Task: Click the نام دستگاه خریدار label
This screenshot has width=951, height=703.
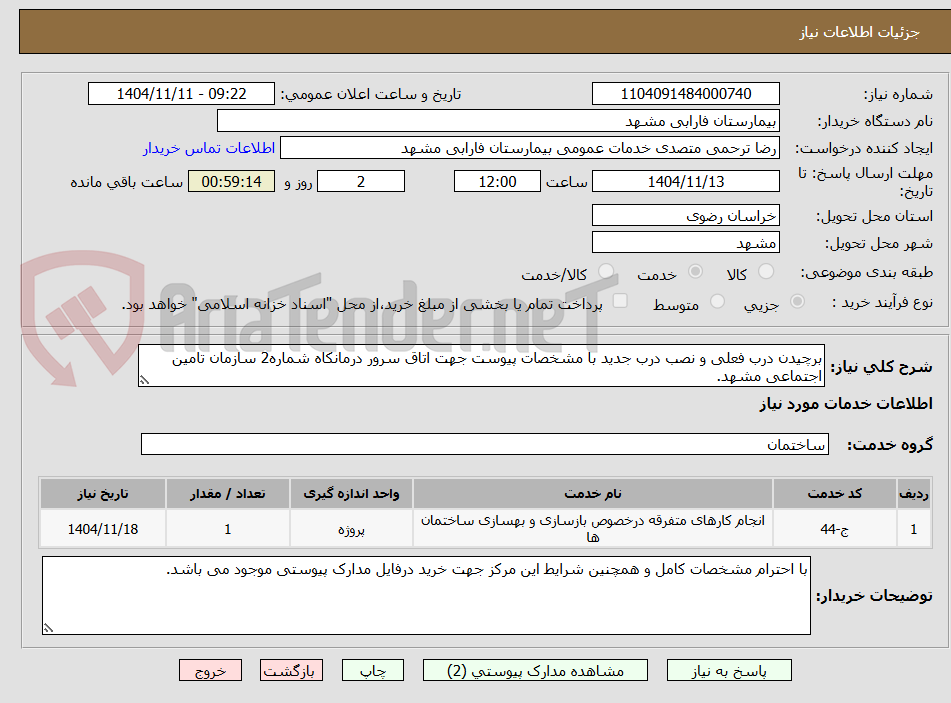Action: 875,121
